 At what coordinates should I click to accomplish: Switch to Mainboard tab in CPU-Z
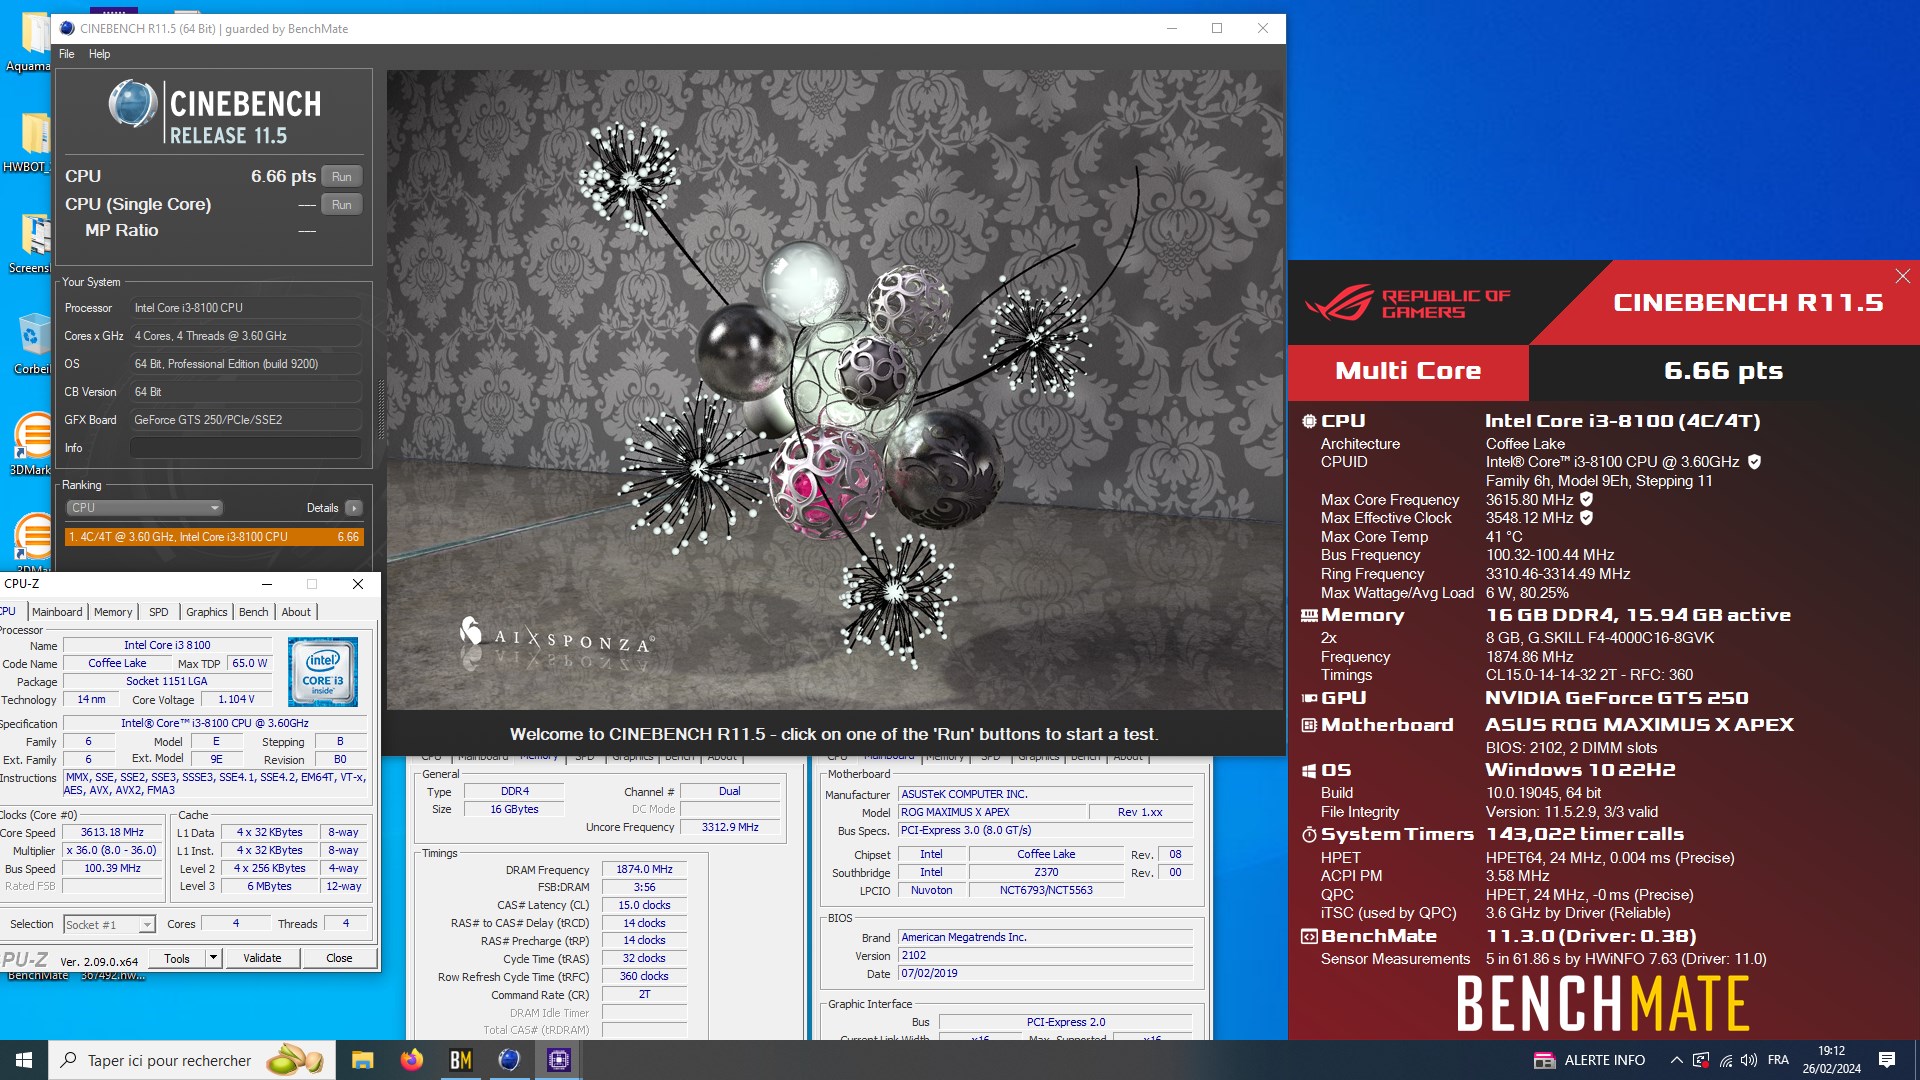57,612
